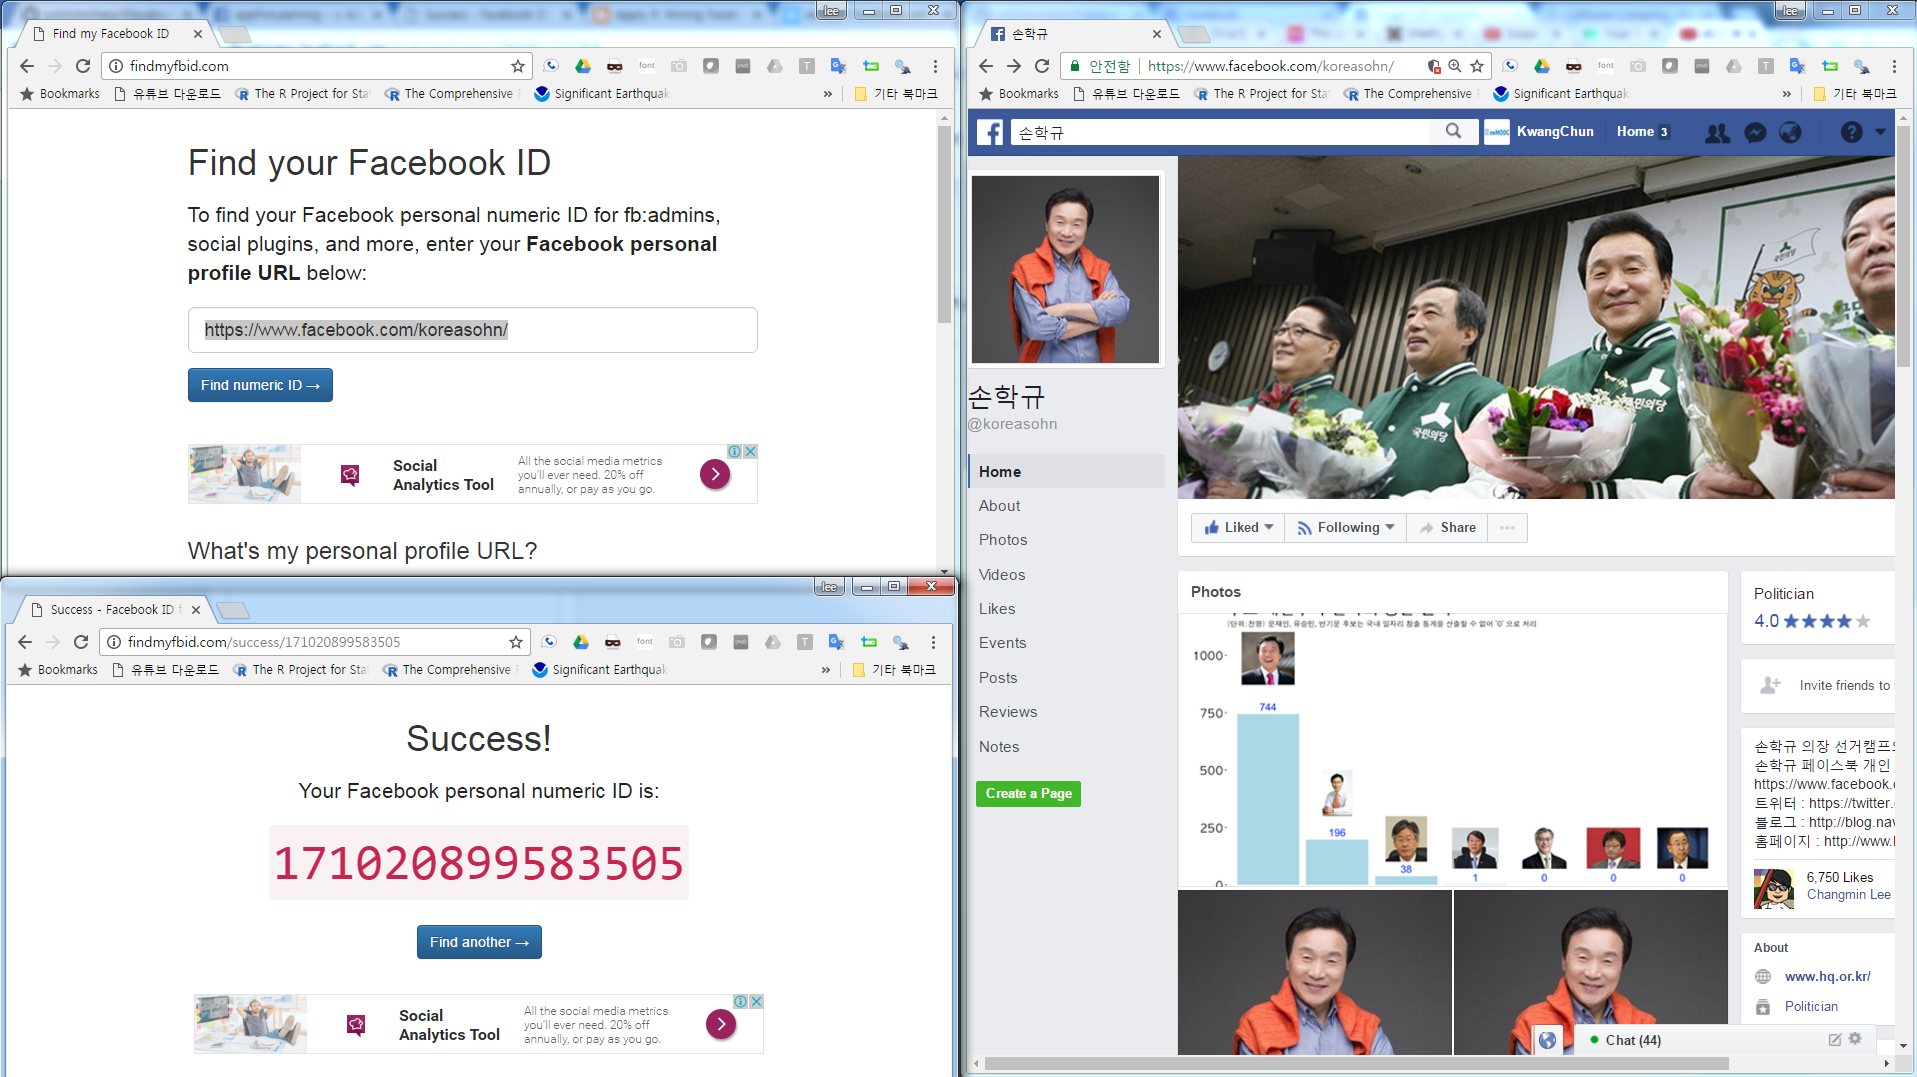Open Facebook friend requests icon
Viewport: 1917px width, 1077px height.
click(x=1717, y=132)
